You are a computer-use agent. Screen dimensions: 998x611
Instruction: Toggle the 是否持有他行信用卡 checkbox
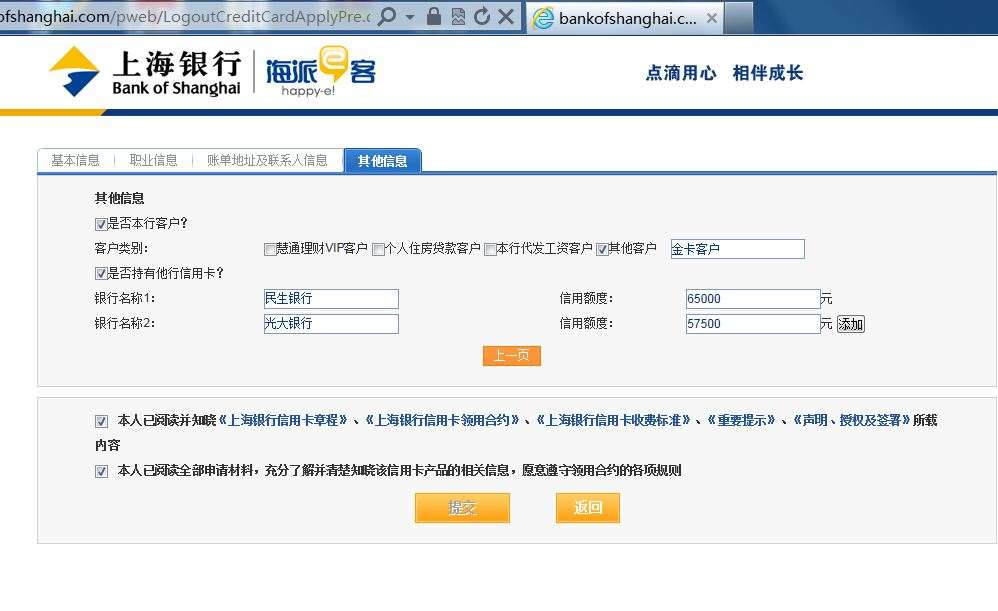pos(101,274)
